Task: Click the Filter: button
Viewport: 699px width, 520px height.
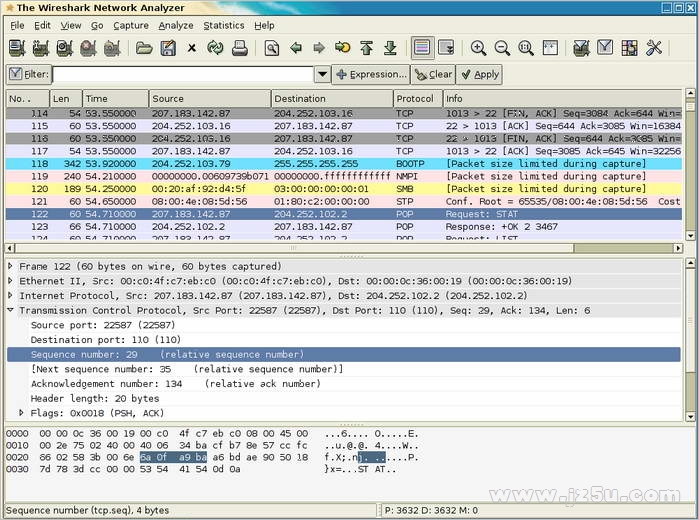Action: [29, 74]
